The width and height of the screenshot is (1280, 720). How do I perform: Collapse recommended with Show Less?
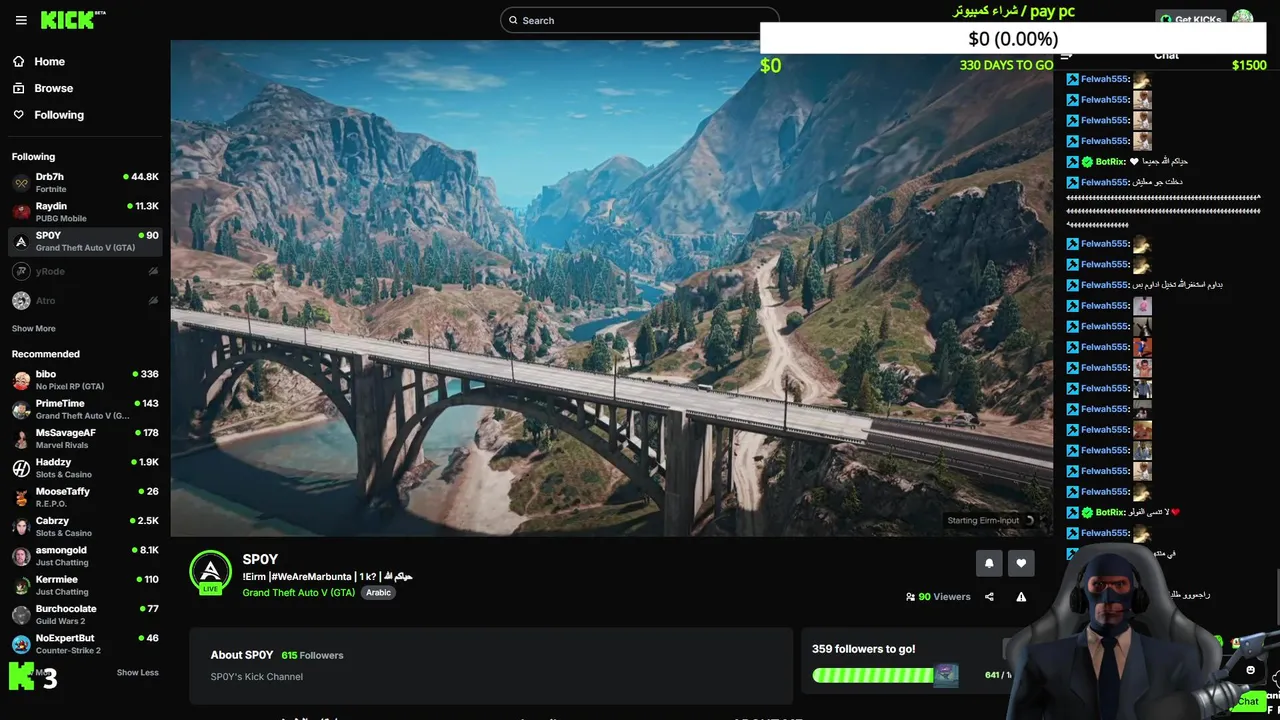[x=137, y=672]
